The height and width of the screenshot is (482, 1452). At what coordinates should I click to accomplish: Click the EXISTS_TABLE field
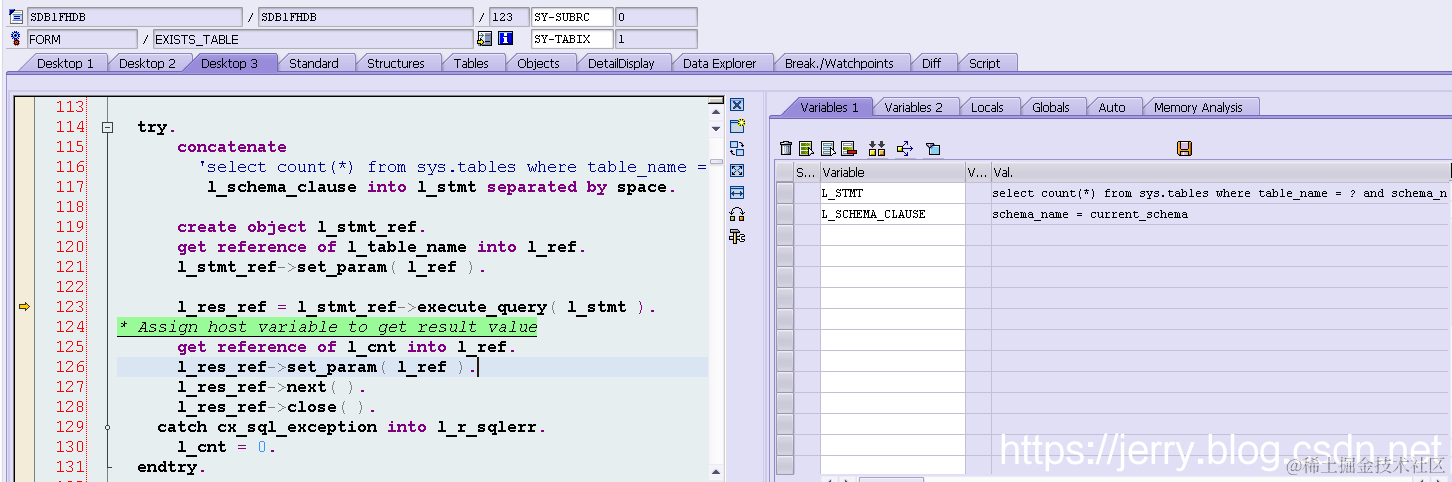coord(312,39)
